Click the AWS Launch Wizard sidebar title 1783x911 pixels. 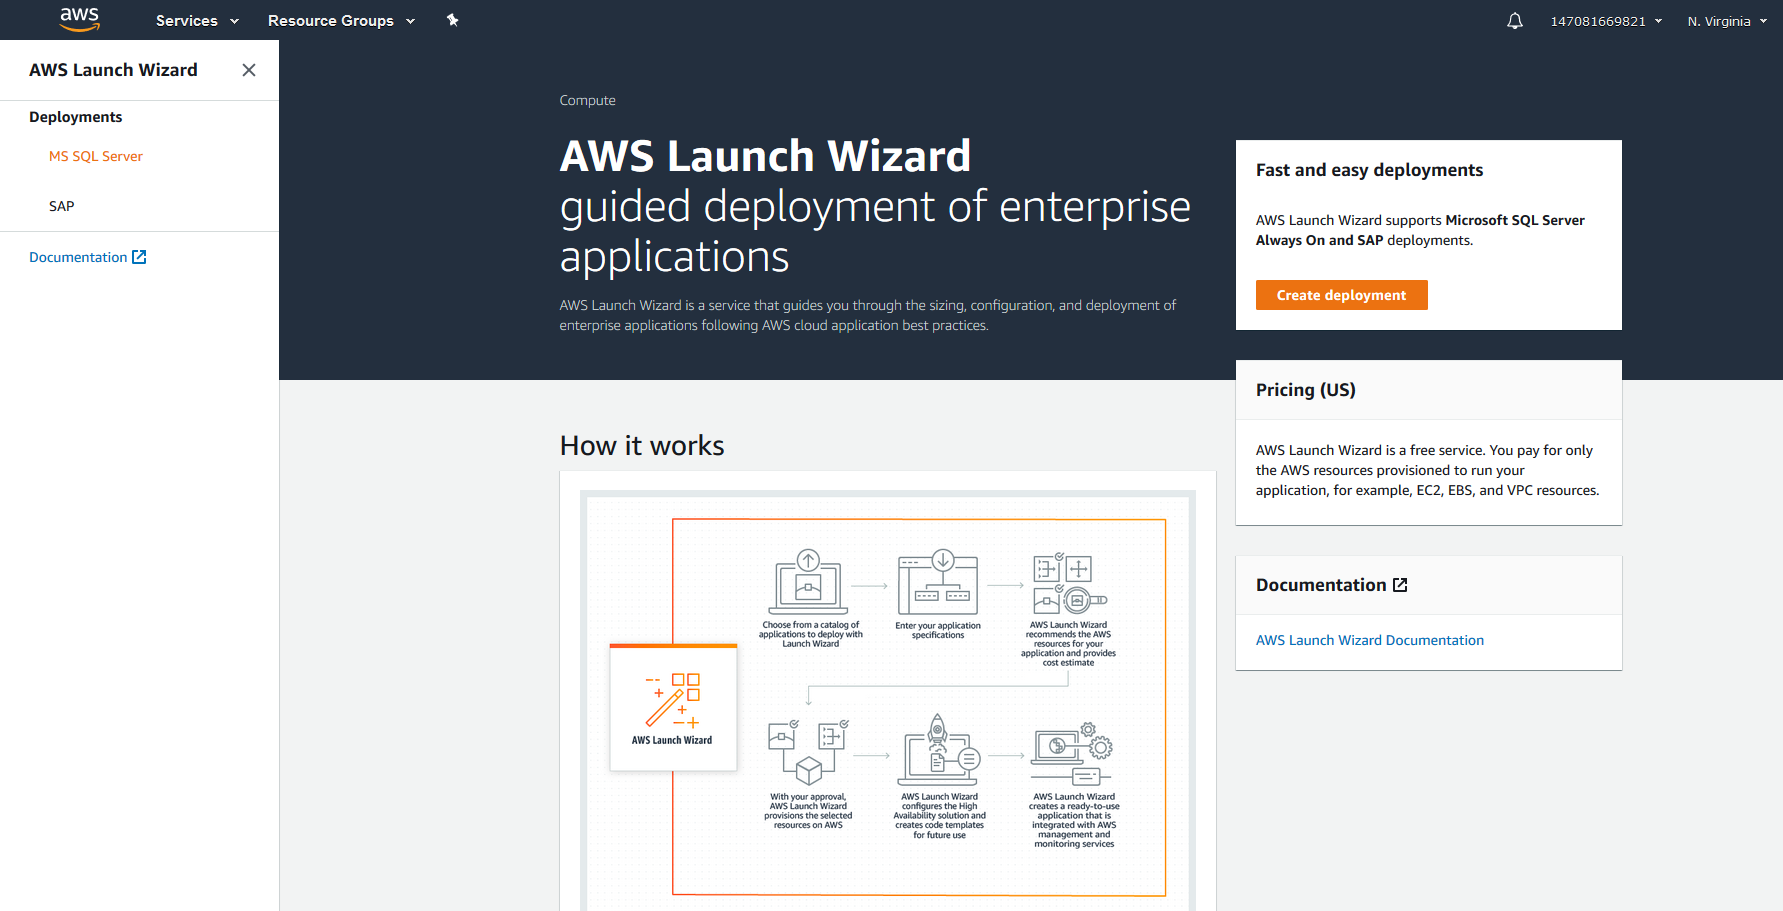(113, 70)
